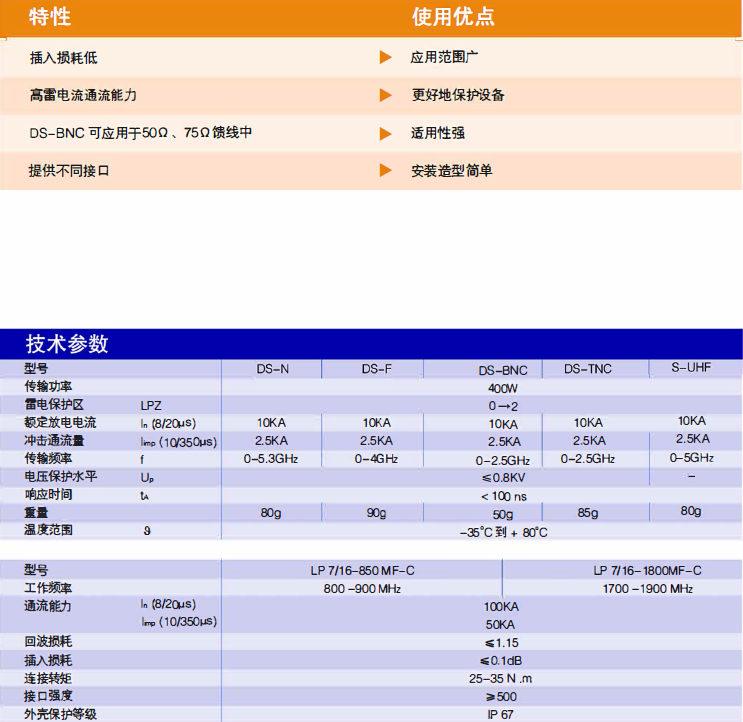Select the 特性 header text

(50, 17)
